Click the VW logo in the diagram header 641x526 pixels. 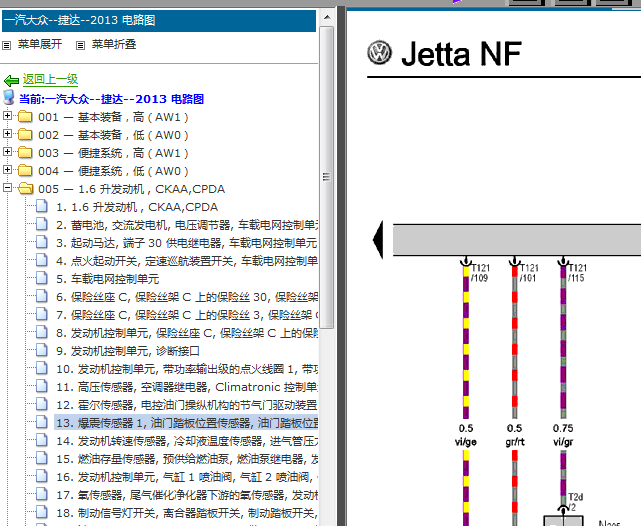click(x=379, y=53)
